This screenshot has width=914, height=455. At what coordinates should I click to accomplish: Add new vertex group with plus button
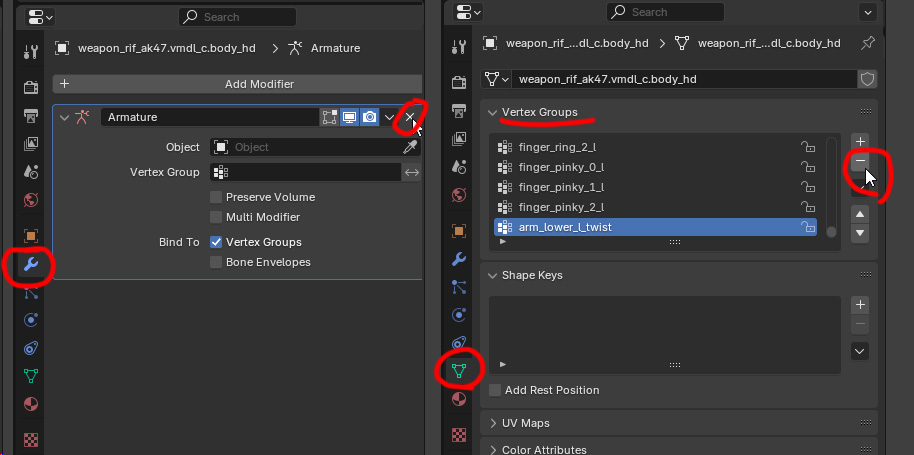[x=861, y=142]
